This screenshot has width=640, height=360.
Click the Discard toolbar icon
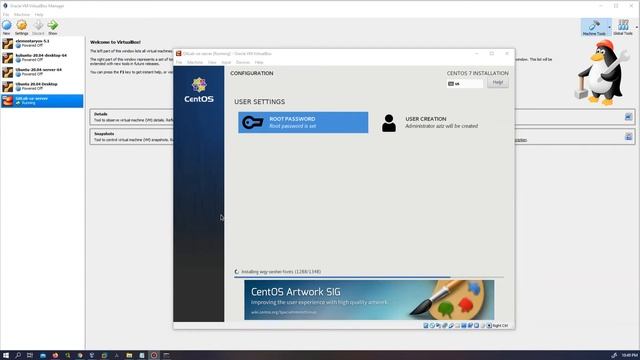point(38,25)
